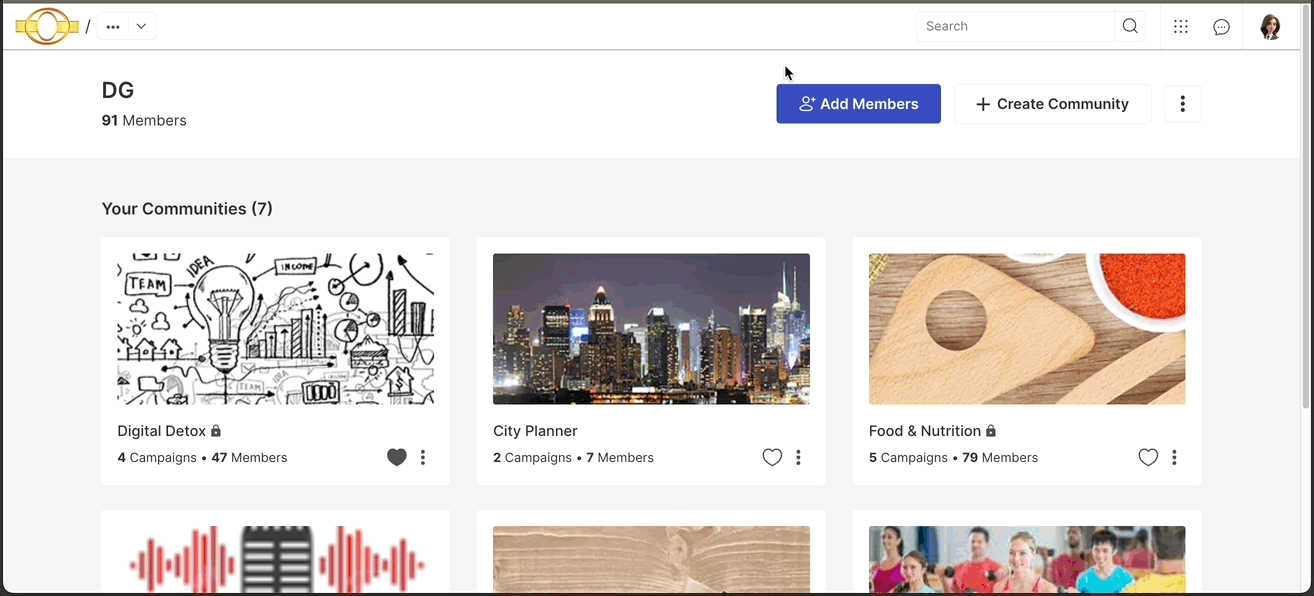Open the City Planner community title
The image size is (1314, 596).
click(x=535, y=431)
